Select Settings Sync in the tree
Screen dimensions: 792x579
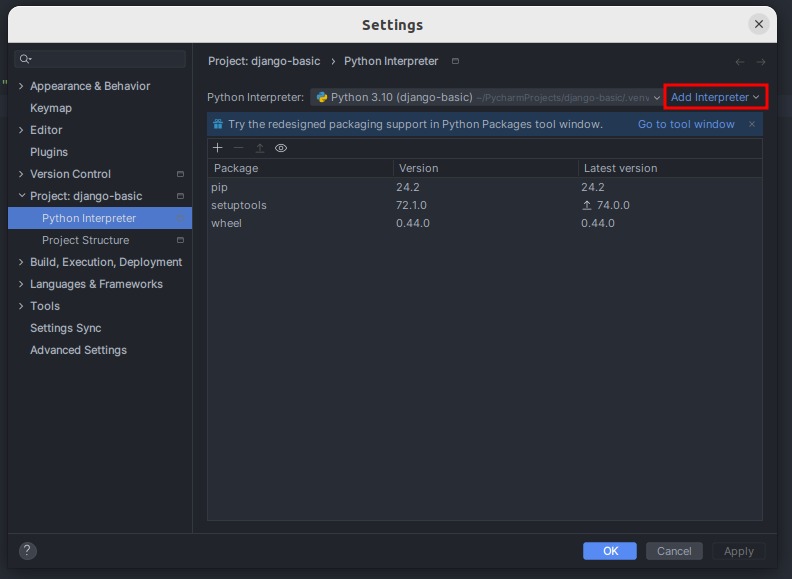point(65,328)
